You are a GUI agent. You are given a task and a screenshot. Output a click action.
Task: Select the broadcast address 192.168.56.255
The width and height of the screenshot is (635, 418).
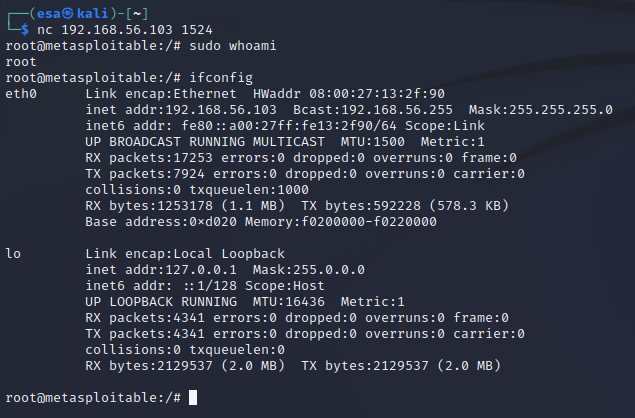(391, 109)
